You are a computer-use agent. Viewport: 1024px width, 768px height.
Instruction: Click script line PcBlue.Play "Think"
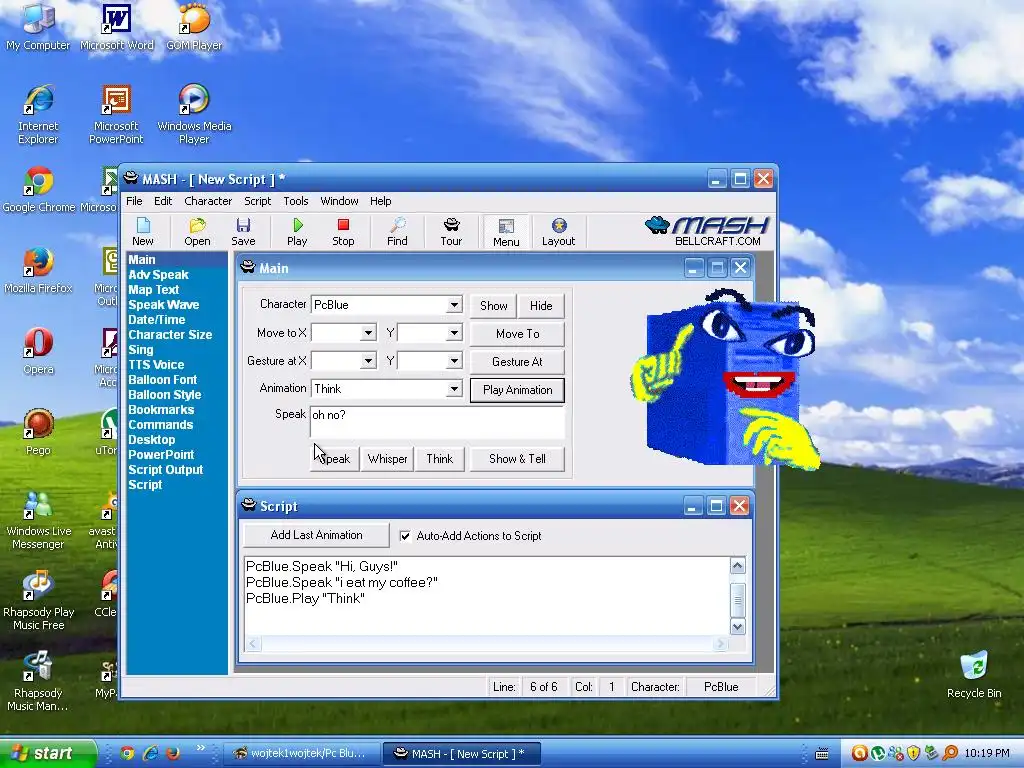pos(305,599)
